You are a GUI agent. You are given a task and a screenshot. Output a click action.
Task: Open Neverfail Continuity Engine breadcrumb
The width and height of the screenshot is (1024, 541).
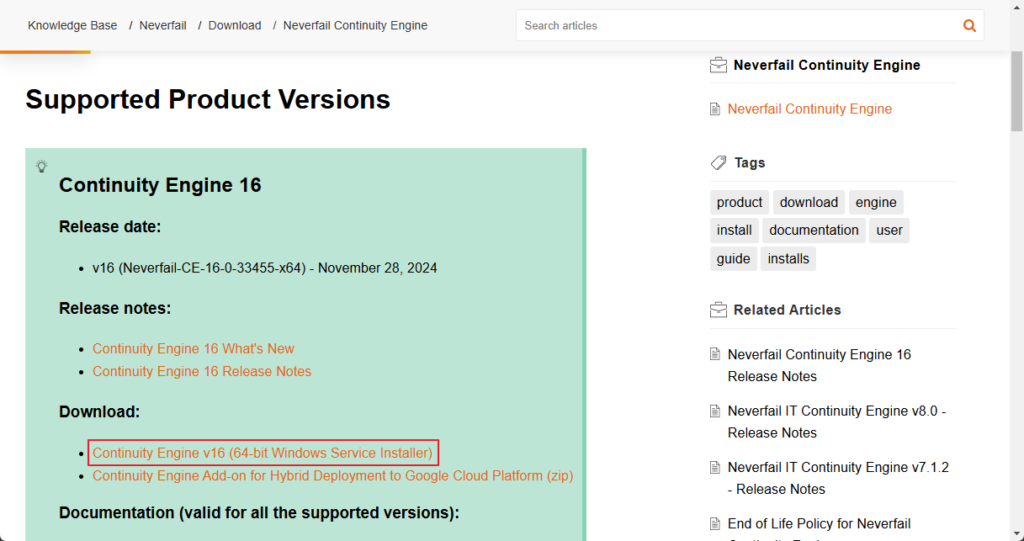tap(355, 25)
